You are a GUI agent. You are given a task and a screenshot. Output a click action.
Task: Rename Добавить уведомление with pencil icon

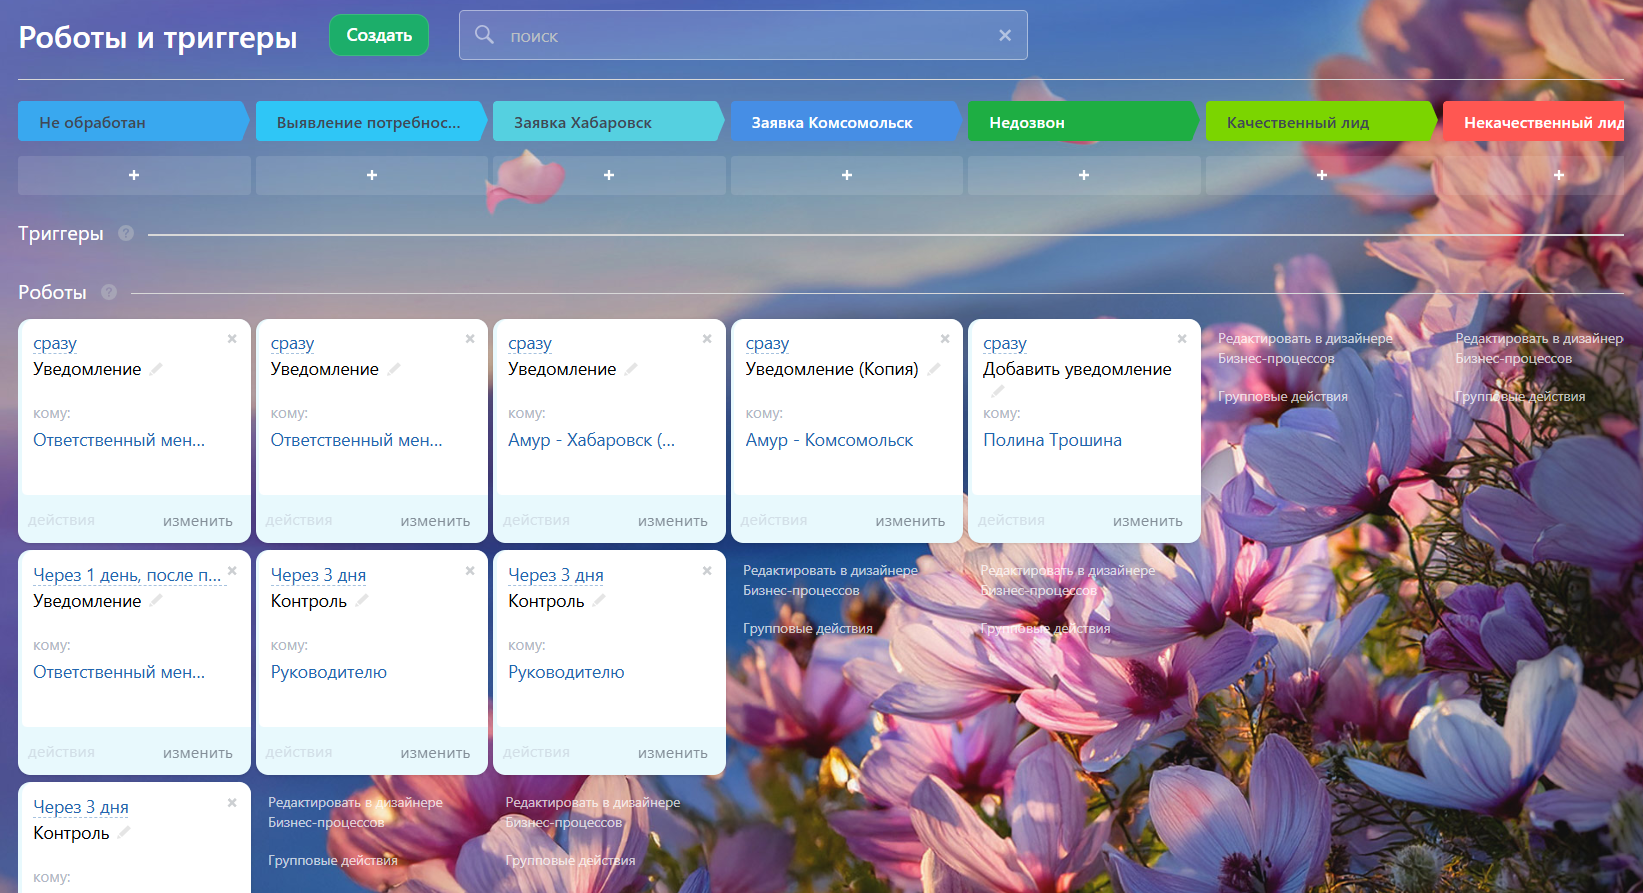(x=997, y=391)
